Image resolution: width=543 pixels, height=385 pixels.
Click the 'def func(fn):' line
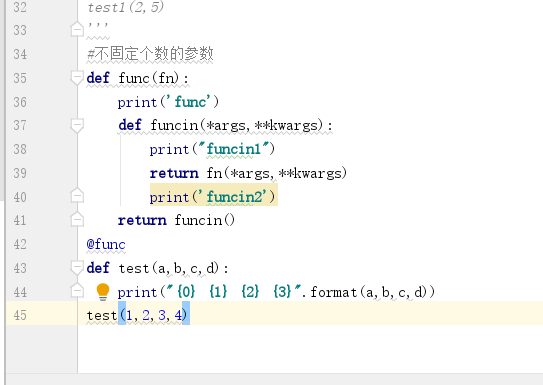click(138, 78)
